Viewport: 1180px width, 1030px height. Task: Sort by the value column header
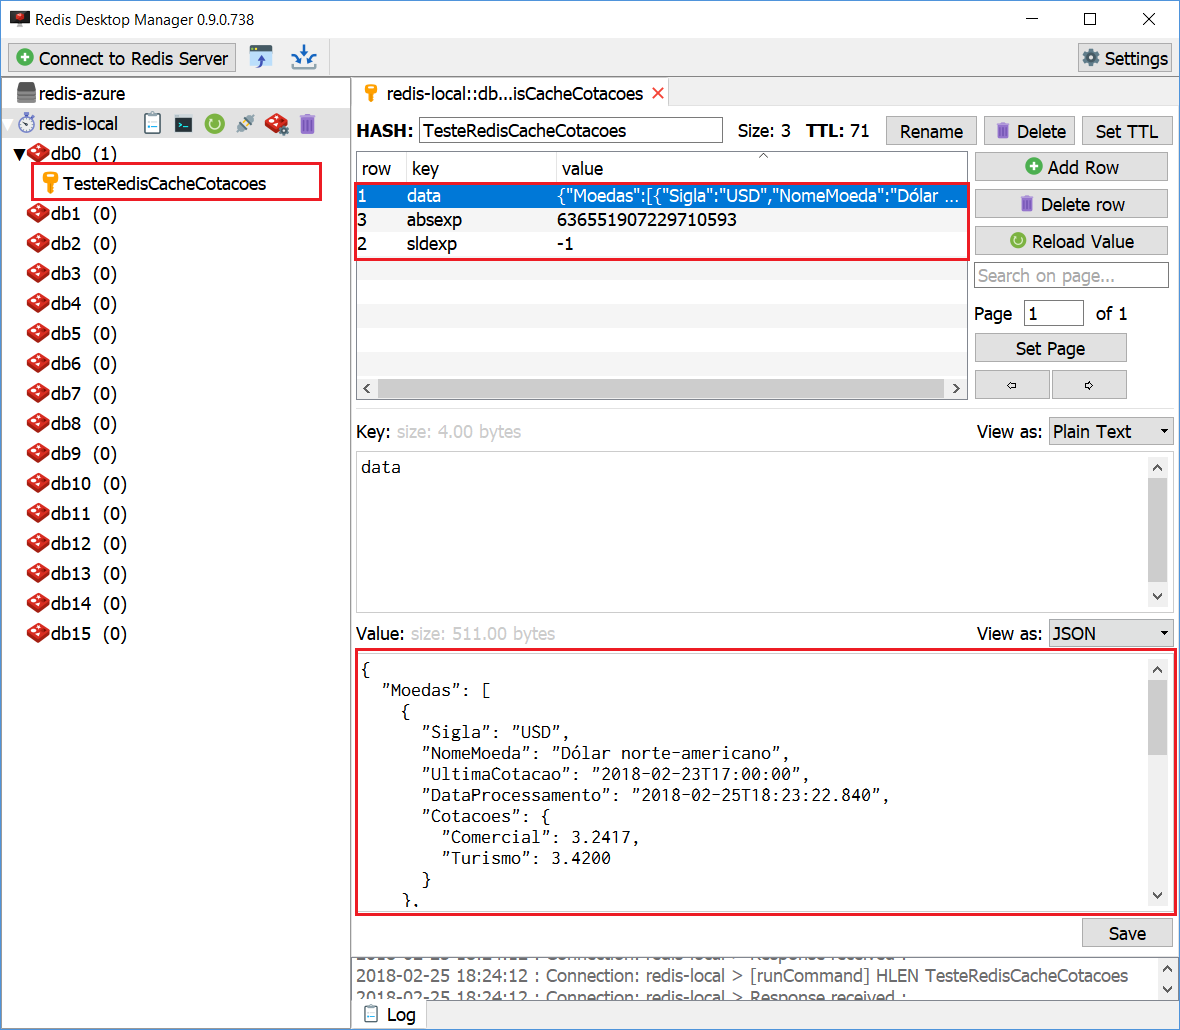tap(583, 167)
